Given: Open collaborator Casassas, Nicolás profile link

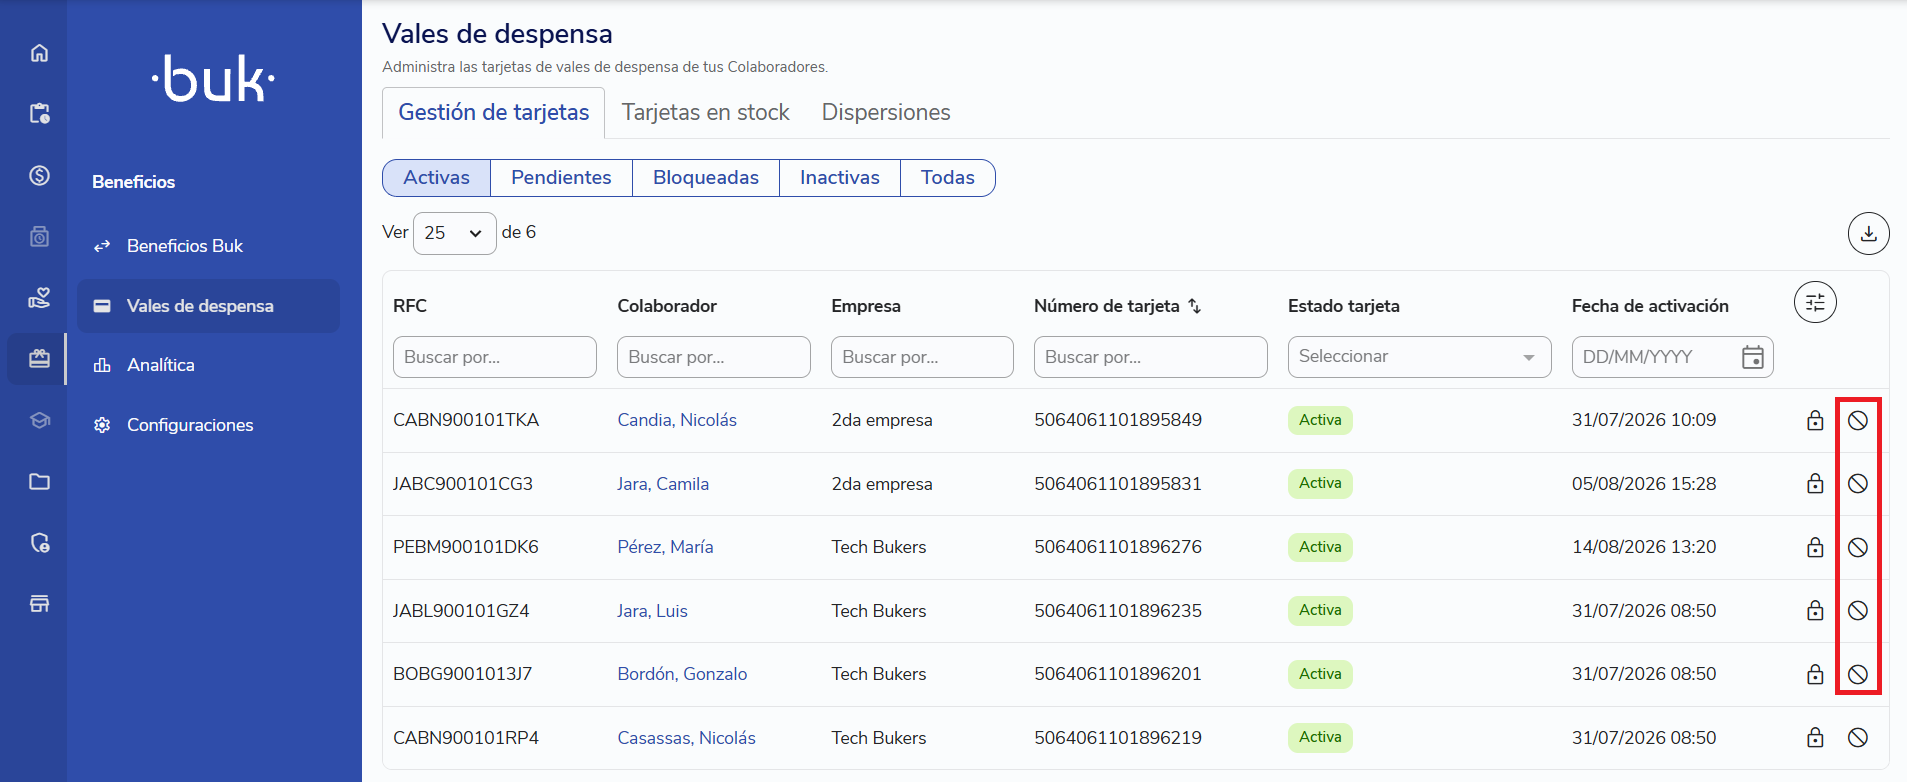Looking at the screenshot, I should [686, 738].
